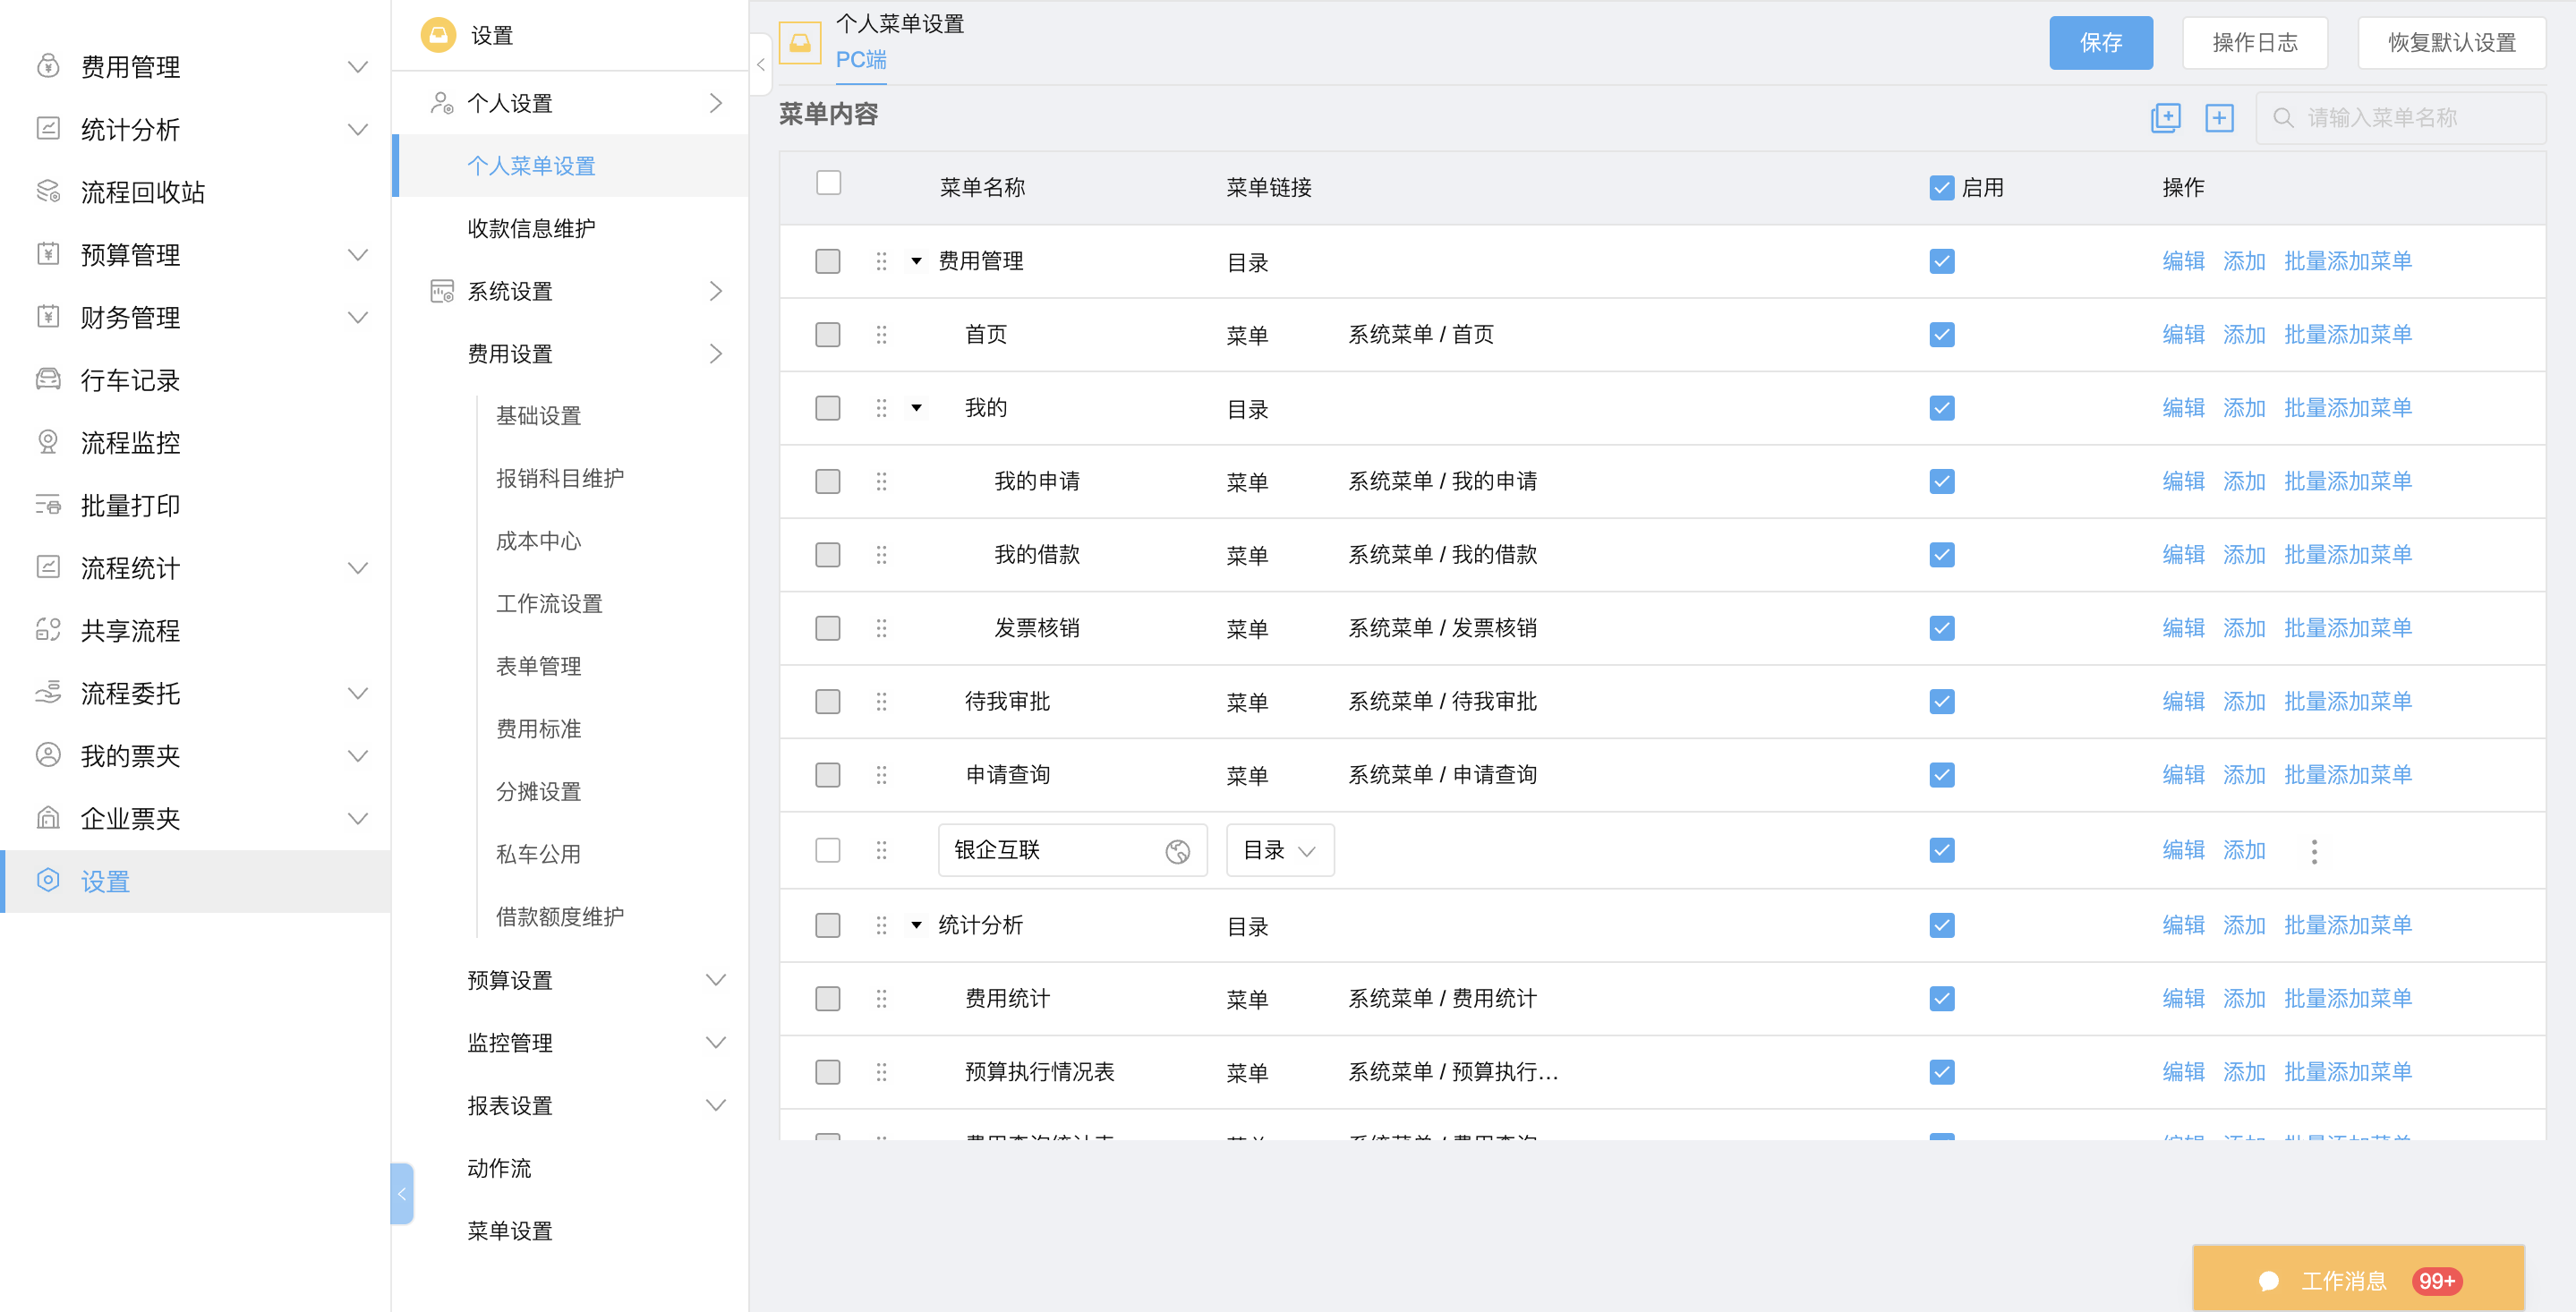This screenshot has width=2576, height=1312.
Task: Click the globe icon in 银企互联 field
Action: (x=1177, y=851)
